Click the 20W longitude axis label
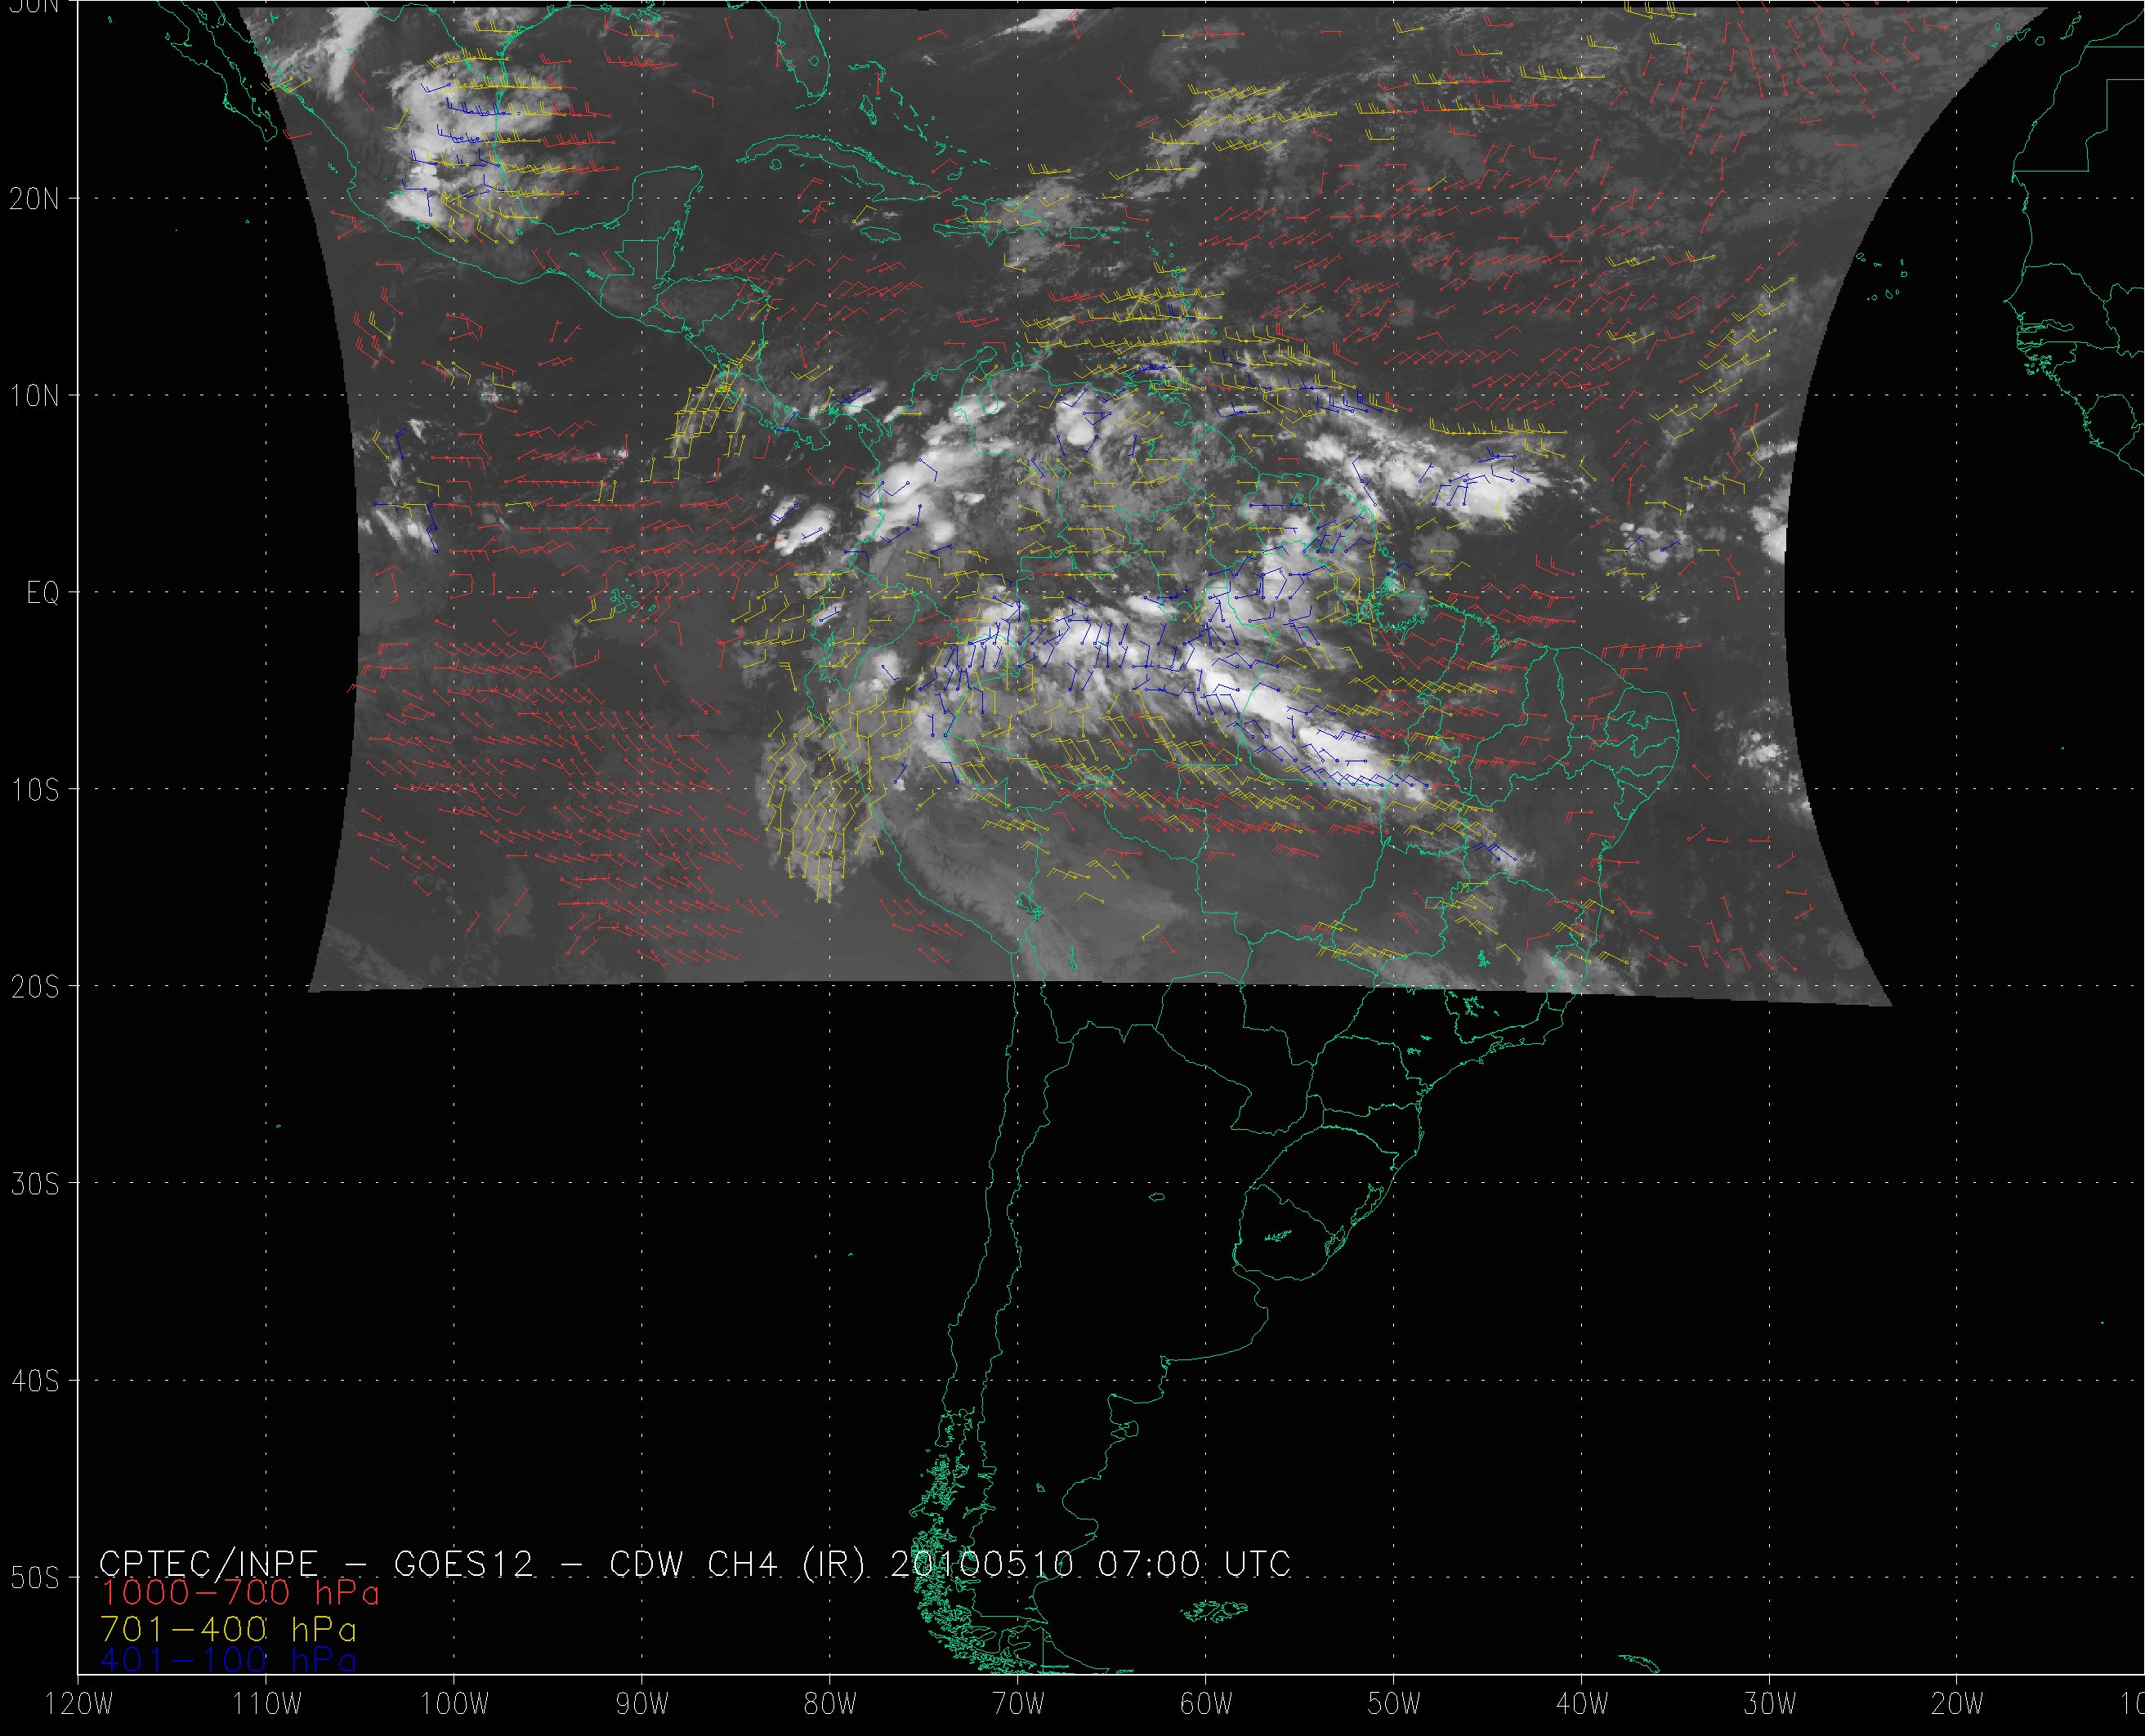The height and width of the screenshot is (1736, 2145). [x=1958, y=1705]
